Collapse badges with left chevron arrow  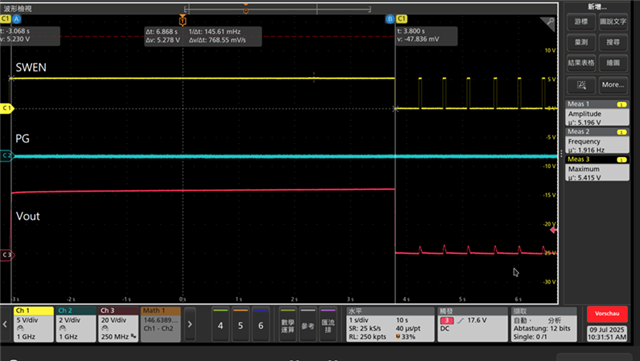(5, 324)
